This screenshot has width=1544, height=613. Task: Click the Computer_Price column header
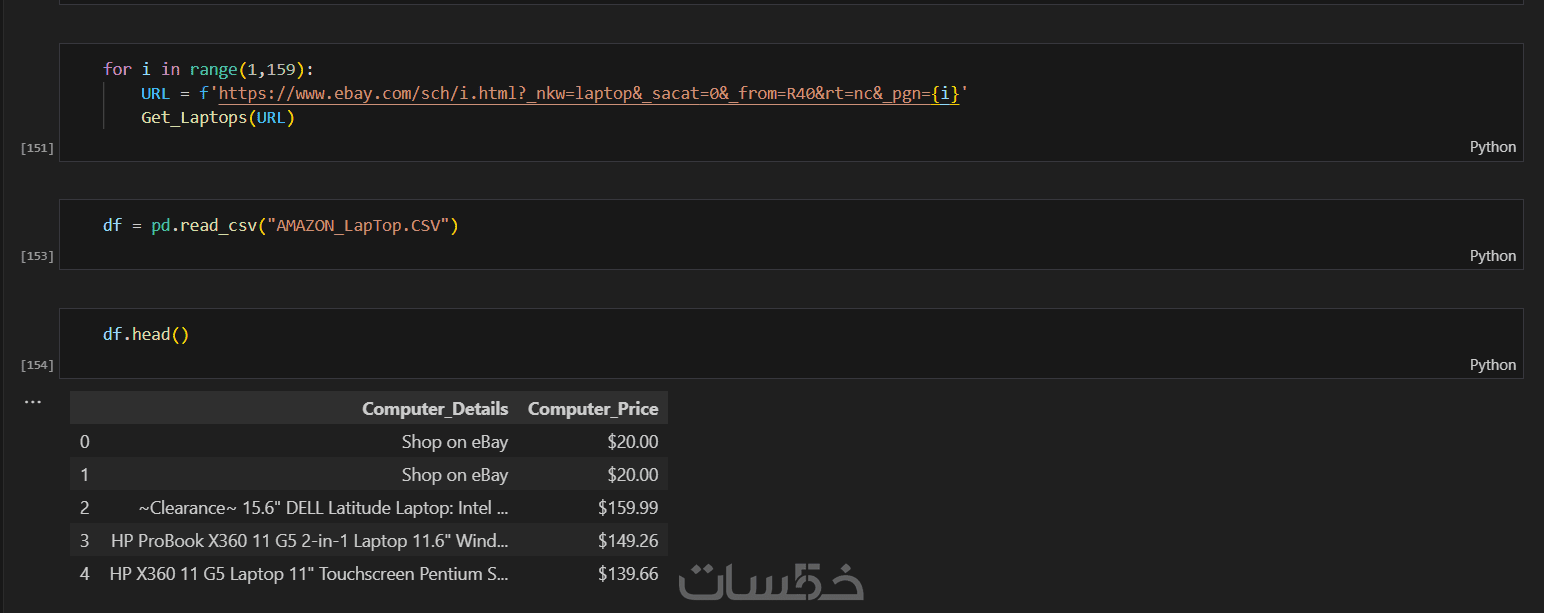point(593,409)
